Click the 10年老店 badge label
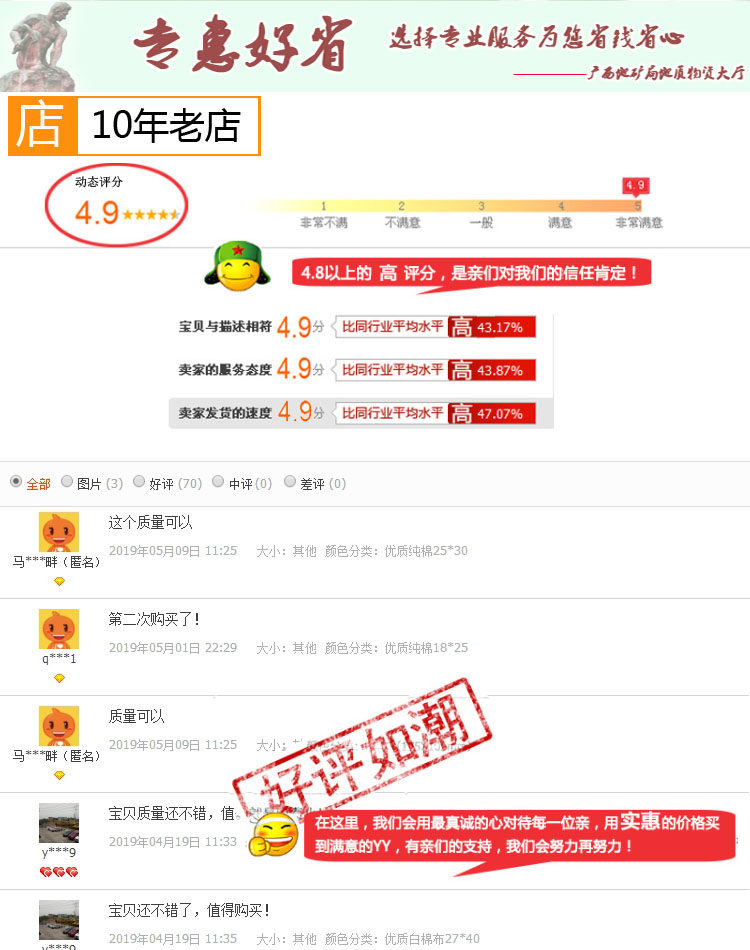 coord(167,126)
